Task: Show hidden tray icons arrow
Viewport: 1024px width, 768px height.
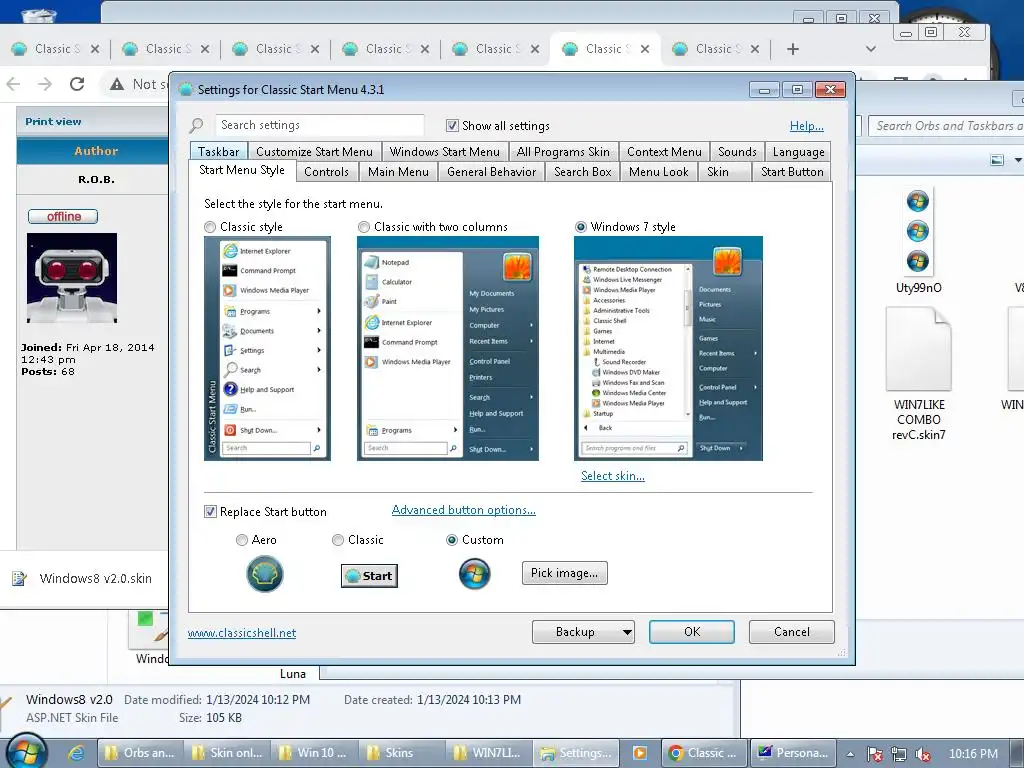Action: [850, 754]
